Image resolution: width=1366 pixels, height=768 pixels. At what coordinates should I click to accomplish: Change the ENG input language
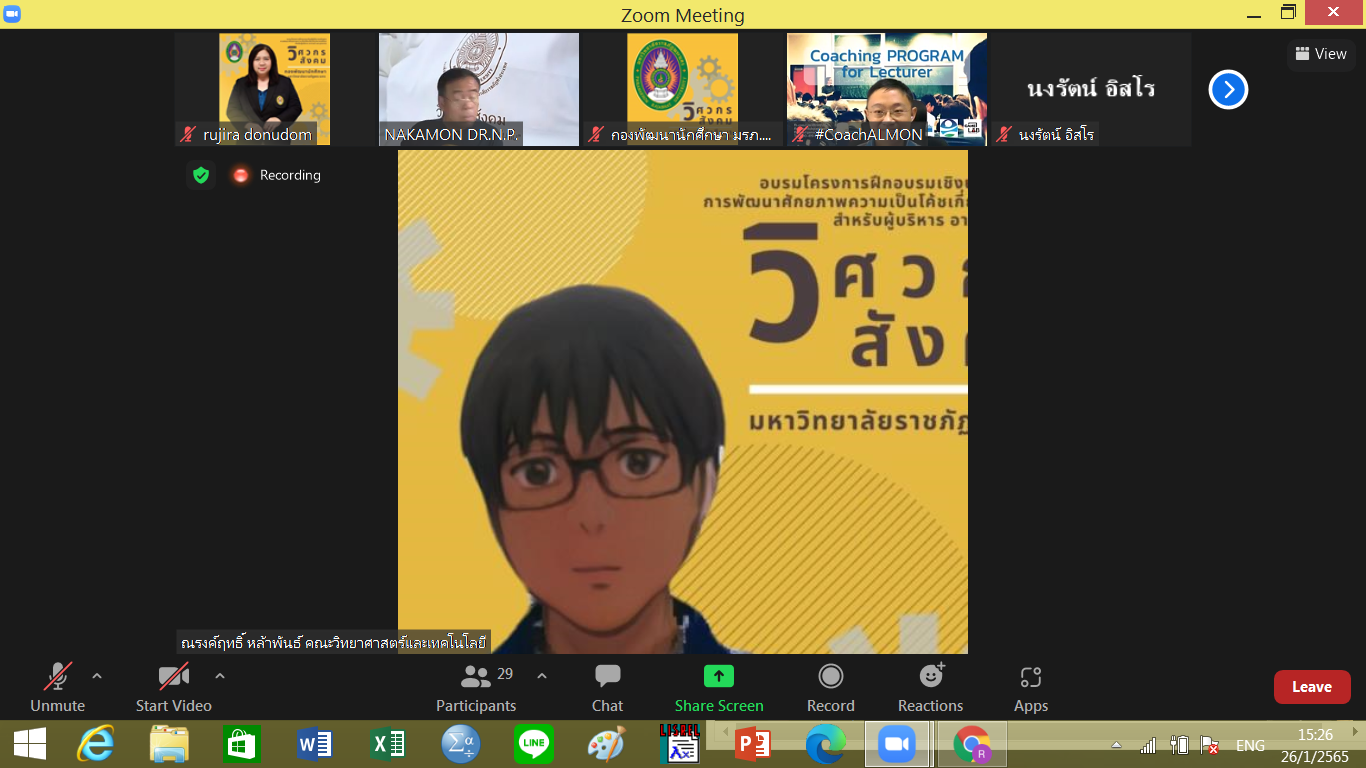(1250, 746)
